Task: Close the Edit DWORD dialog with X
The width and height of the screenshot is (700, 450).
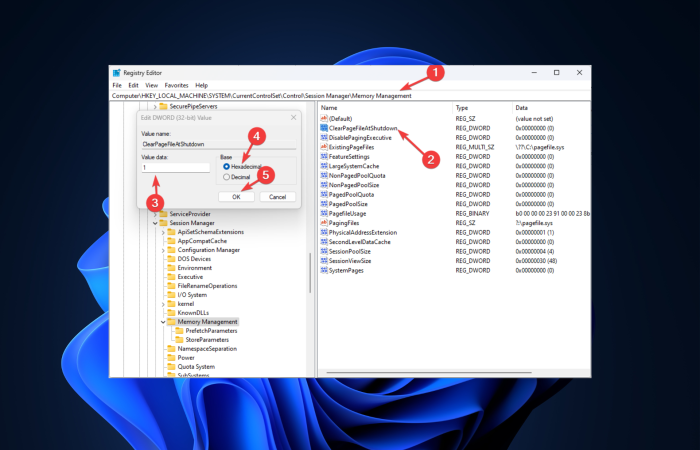Action: pos(293,117)
